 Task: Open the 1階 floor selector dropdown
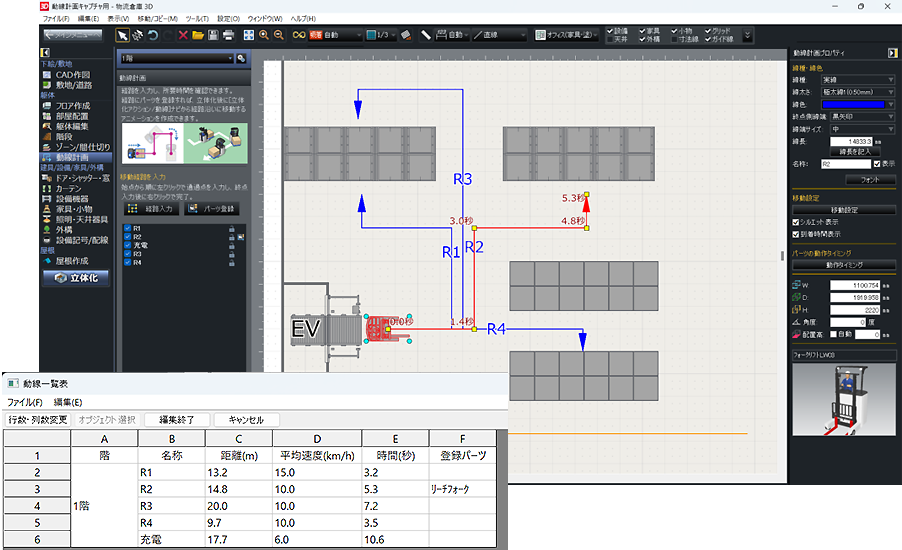(175, 59)
